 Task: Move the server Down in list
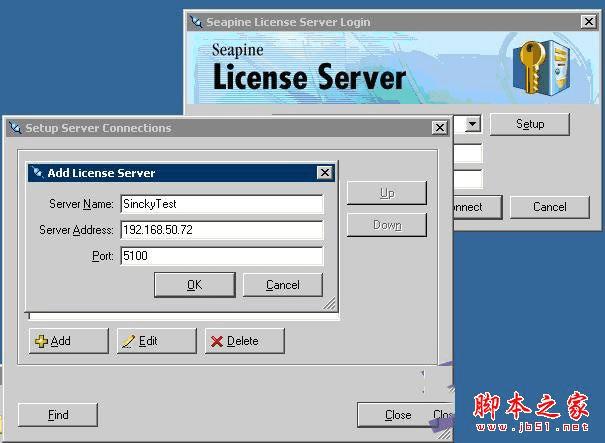click(x=387, y=225)
